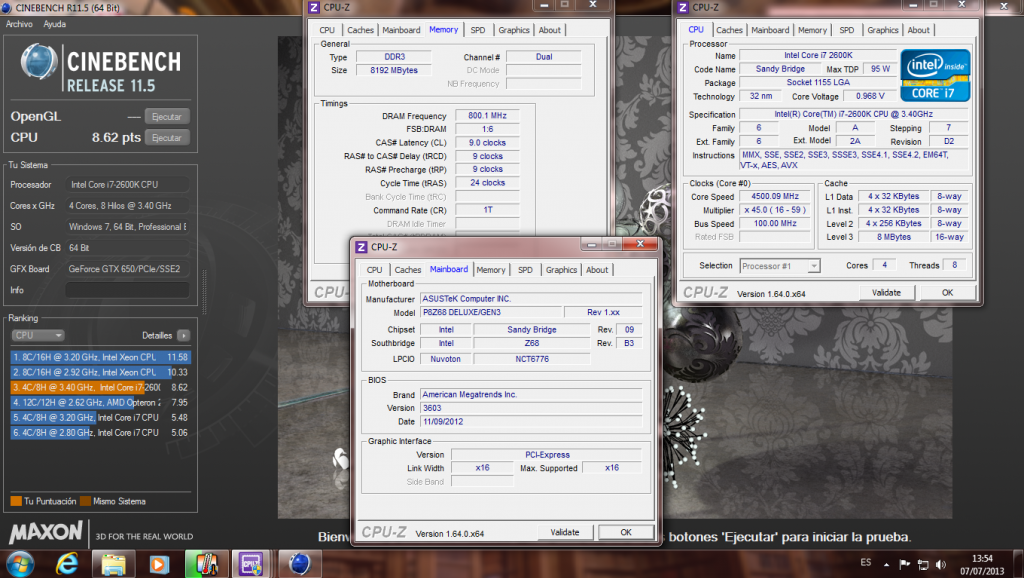This screenshot has width=1024, height=578.
Task: Click the Core Speed 4500.09 MHz value
Action: pyautogui.click(x=775, y=196)
